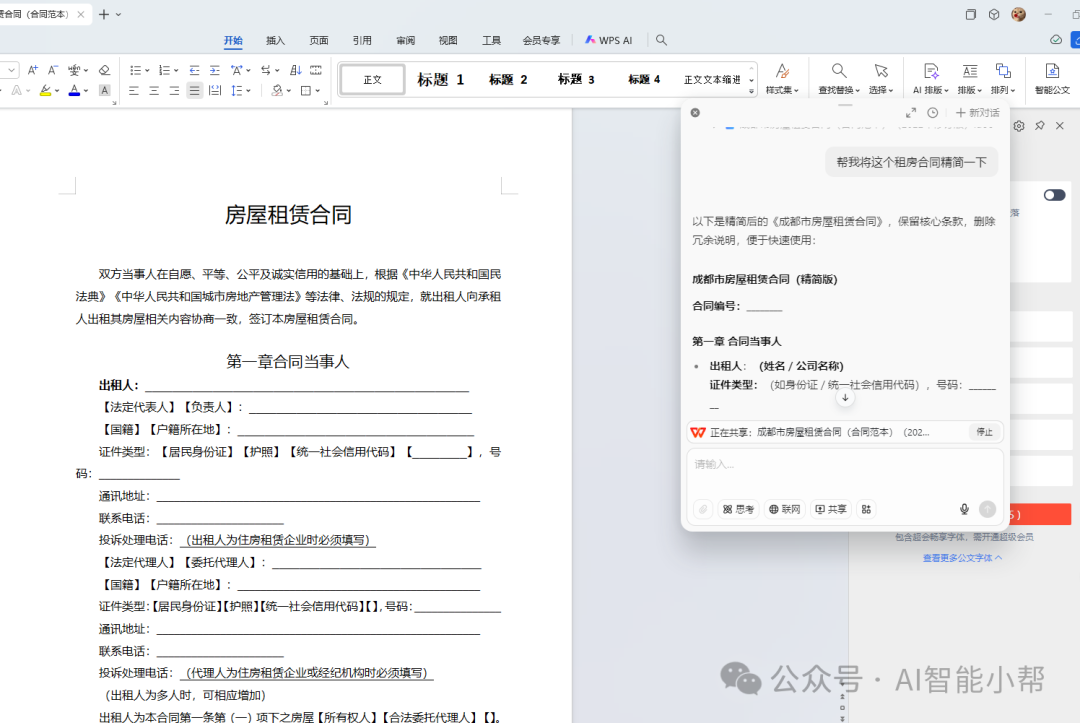This screenshot has width=1080, height=723.
Task: Click the 智能公文 smart document icon
Action: pos(1052,78)
